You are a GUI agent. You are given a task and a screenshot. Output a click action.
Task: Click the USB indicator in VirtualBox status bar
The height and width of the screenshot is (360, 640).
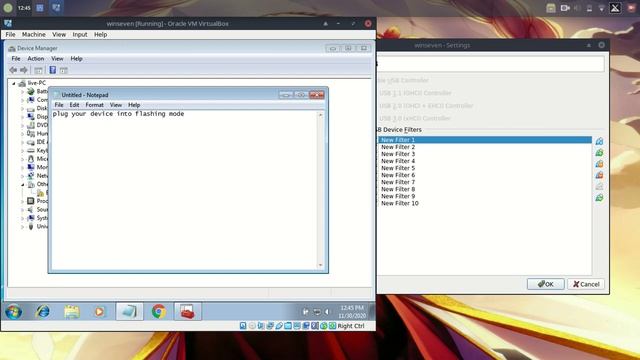279,326
